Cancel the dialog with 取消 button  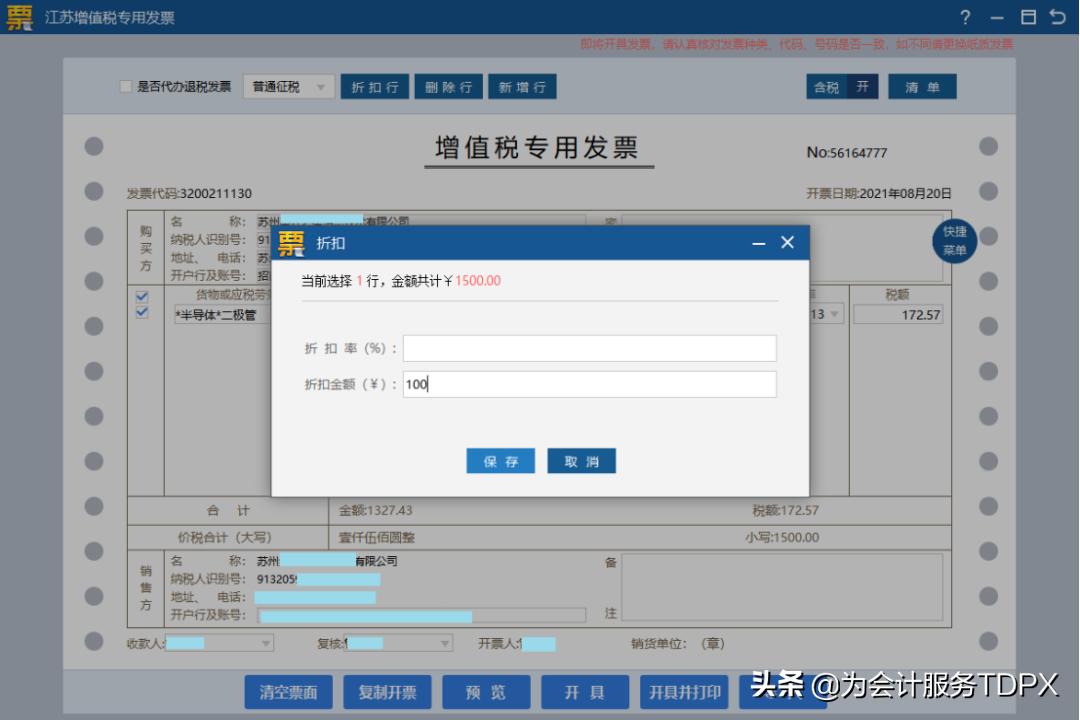tap(581, 460)
